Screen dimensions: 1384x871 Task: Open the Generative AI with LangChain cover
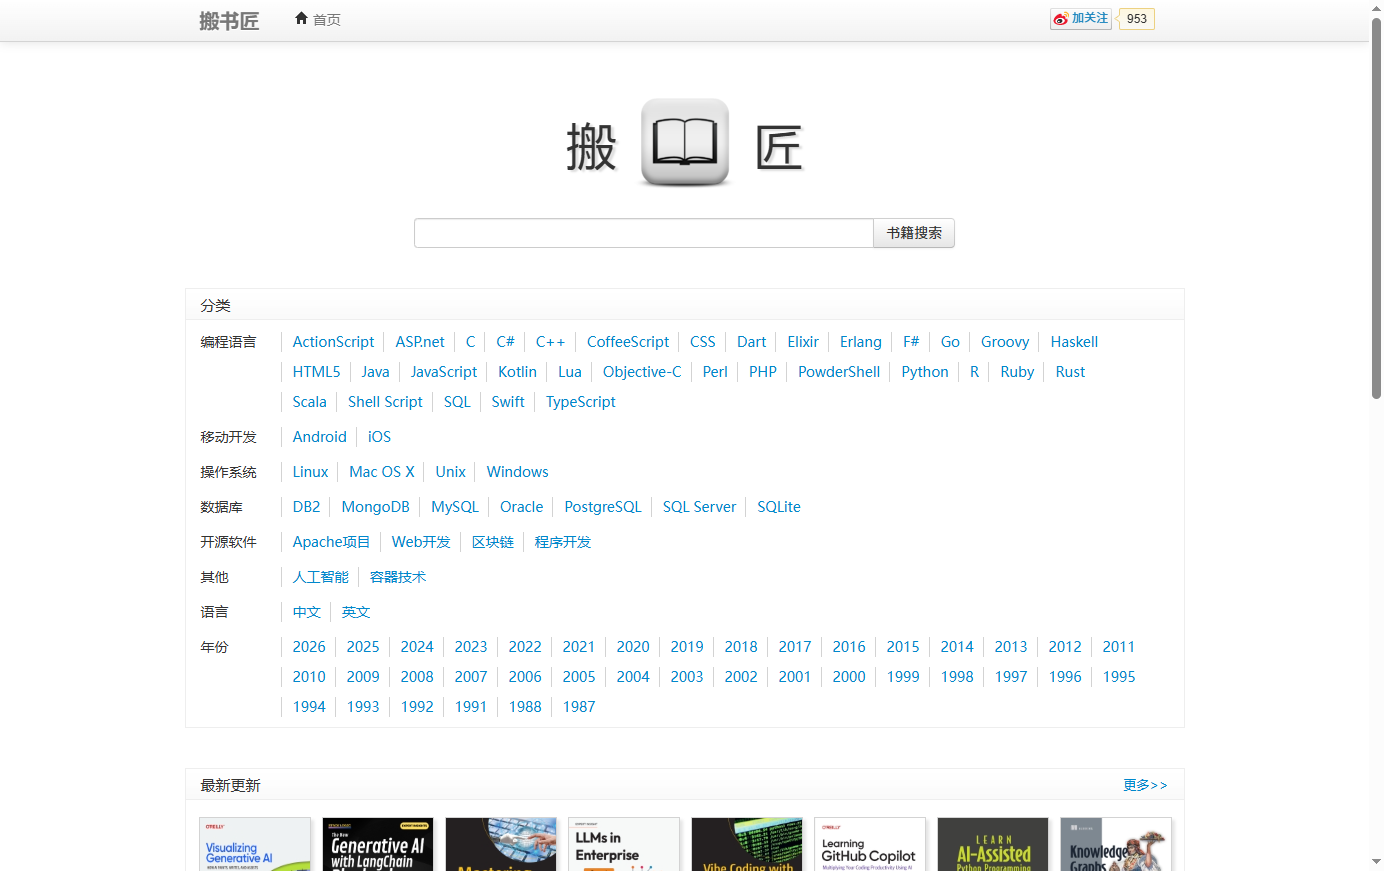(378, 844)
